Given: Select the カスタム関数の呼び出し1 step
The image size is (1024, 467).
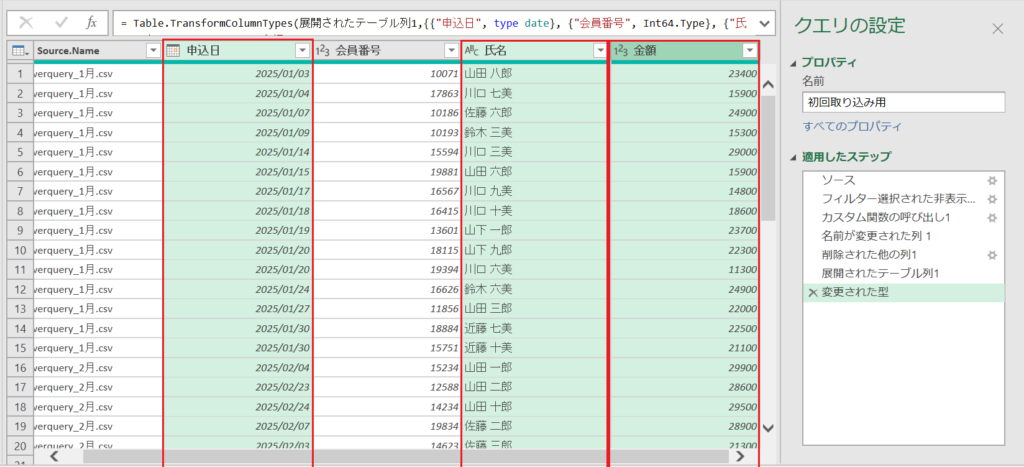Looking at the screenshot, I should (886, 217).
